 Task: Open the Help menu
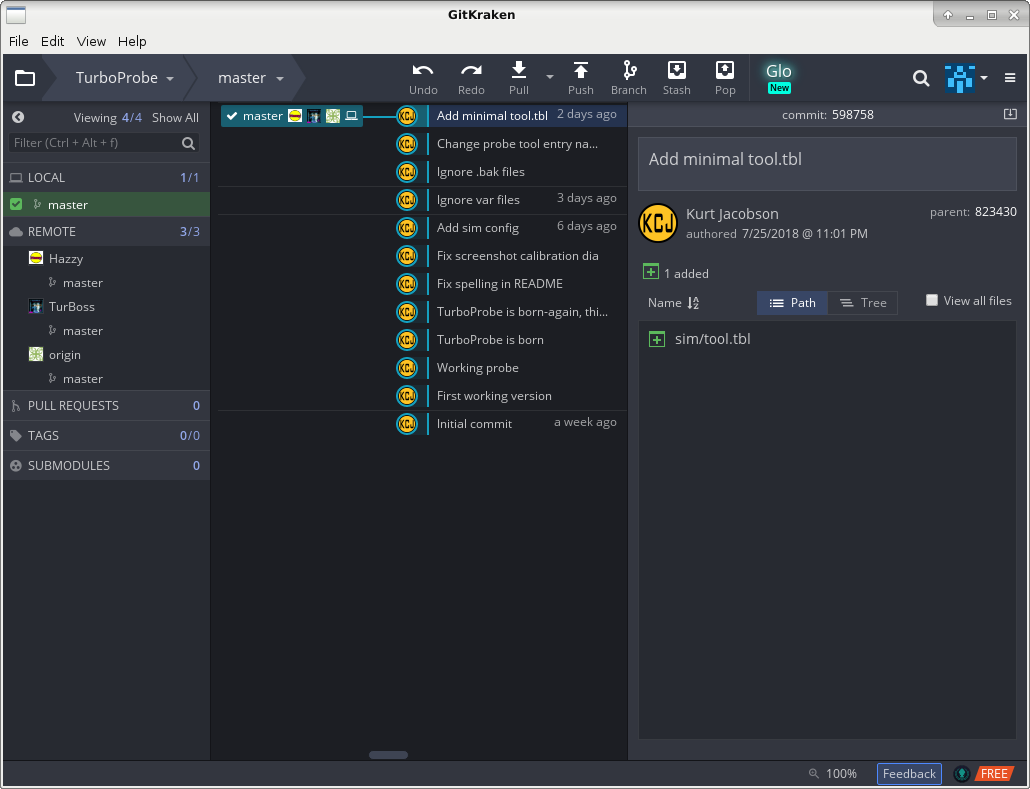coord(132,41)
